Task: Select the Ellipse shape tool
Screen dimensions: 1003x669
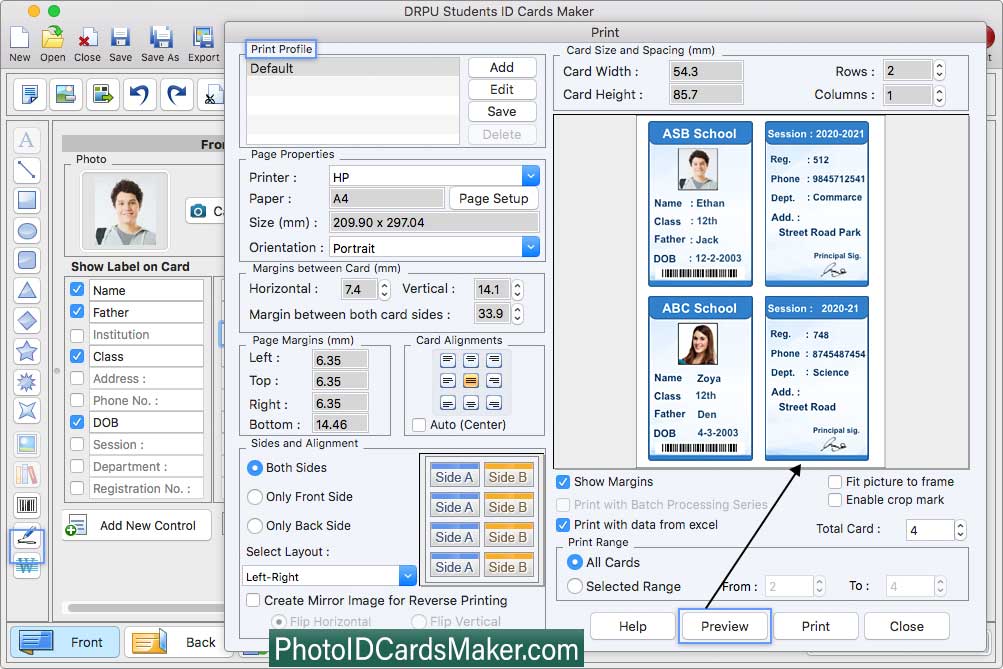Action: [x=26, y=230]
